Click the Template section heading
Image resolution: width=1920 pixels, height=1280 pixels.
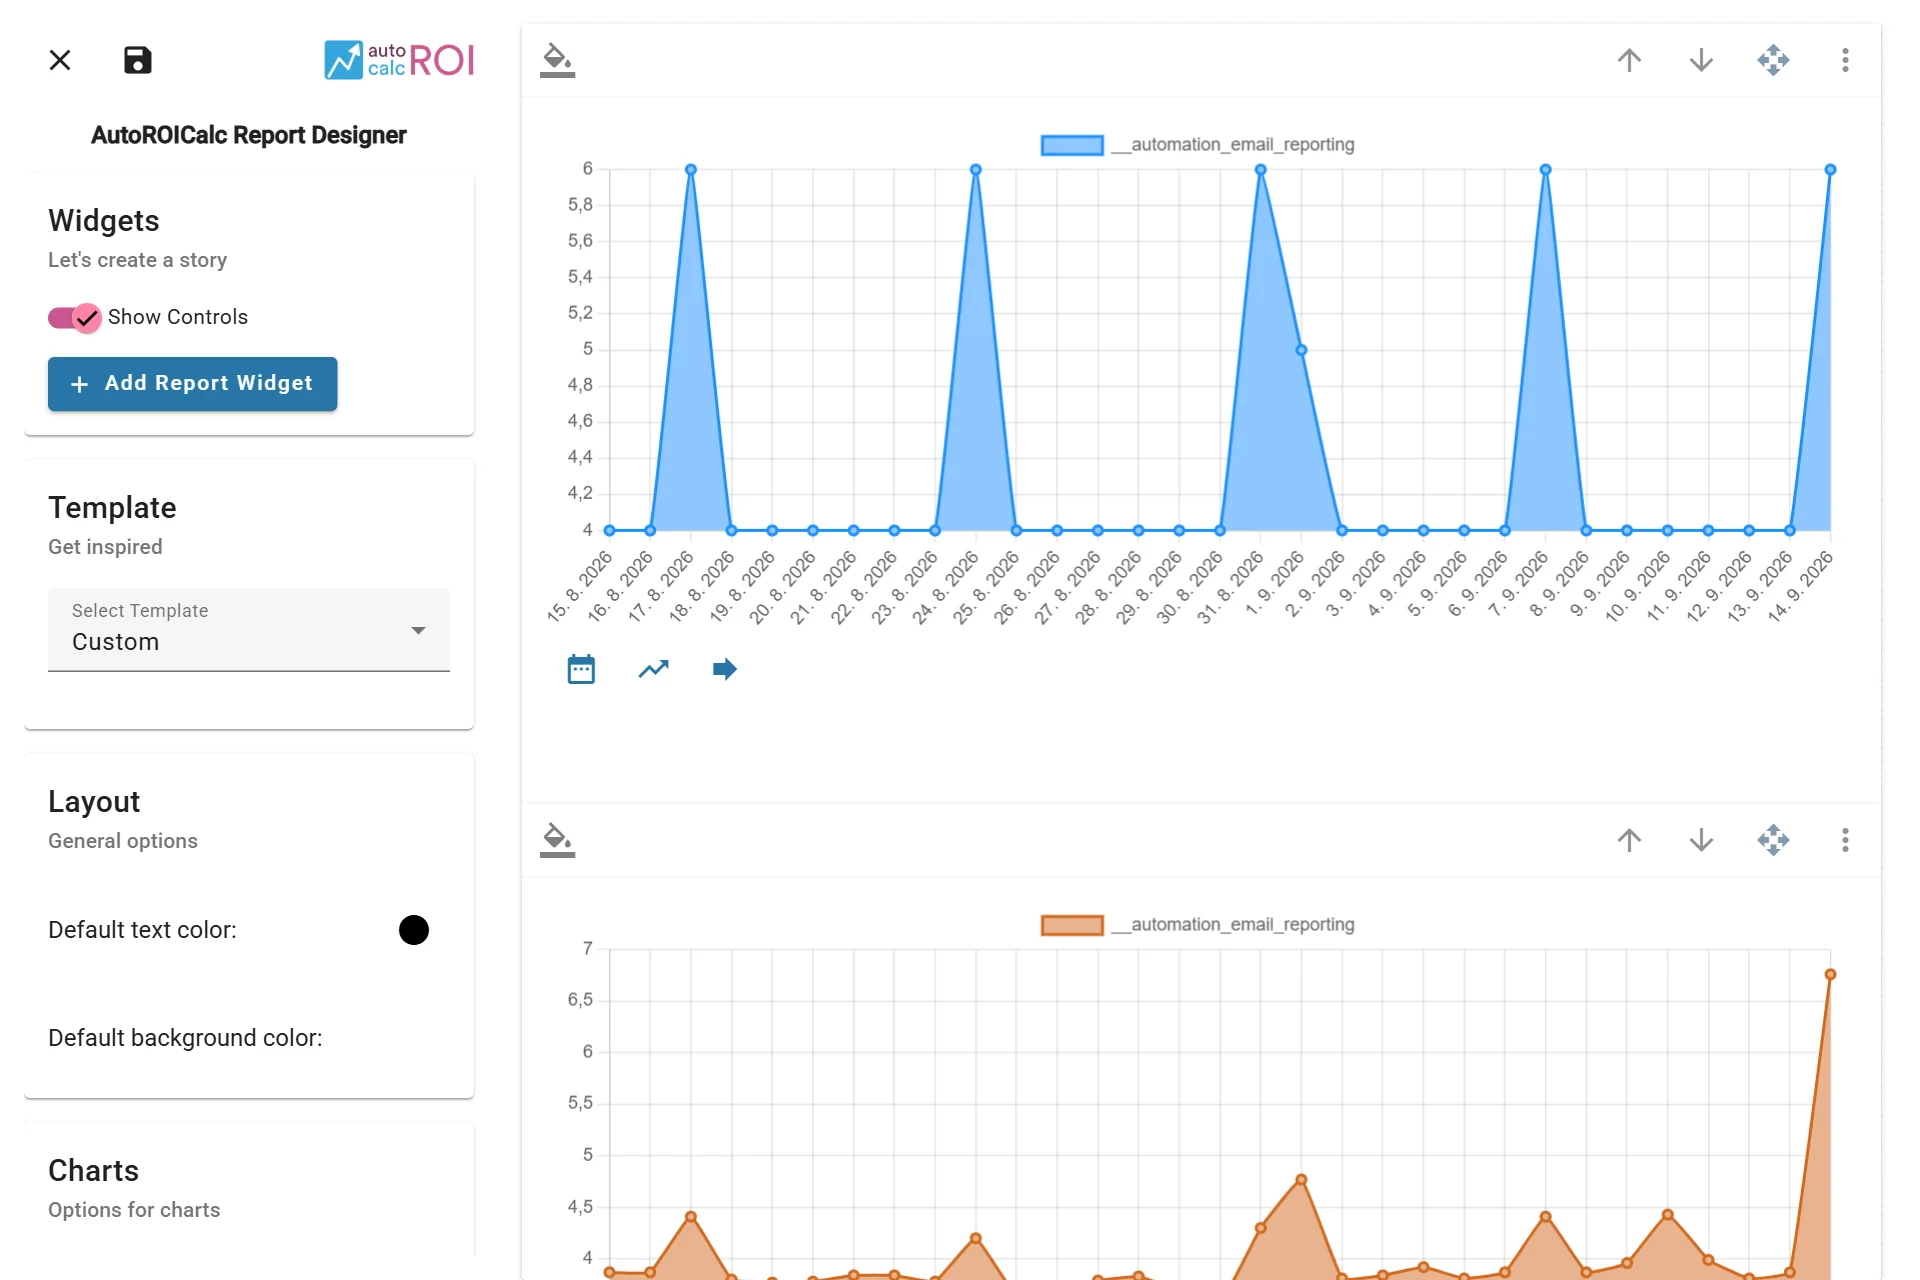(x=112, y=508)
